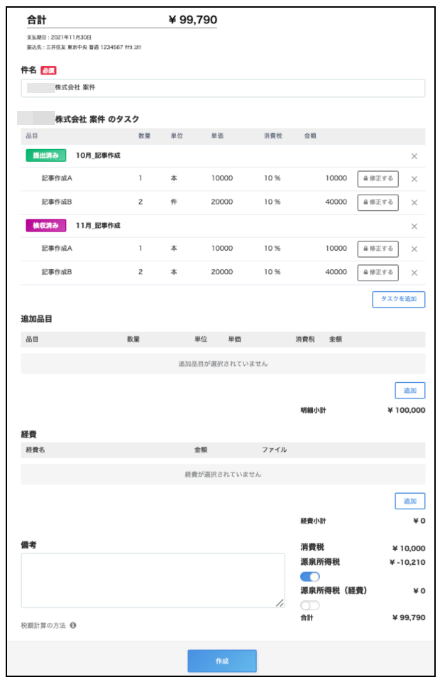Disable the 源泉所得税 toggle switch
Viewport: 442px width, 683px height.
point(310,576)
